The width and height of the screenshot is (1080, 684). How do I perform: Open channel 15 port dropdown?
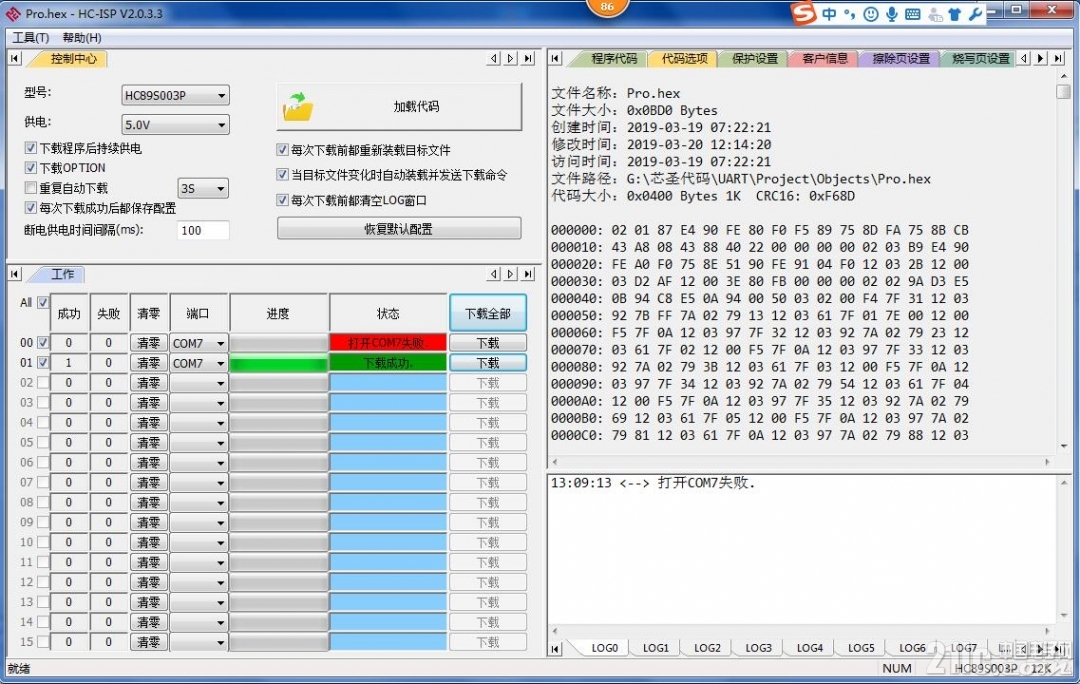198,643
